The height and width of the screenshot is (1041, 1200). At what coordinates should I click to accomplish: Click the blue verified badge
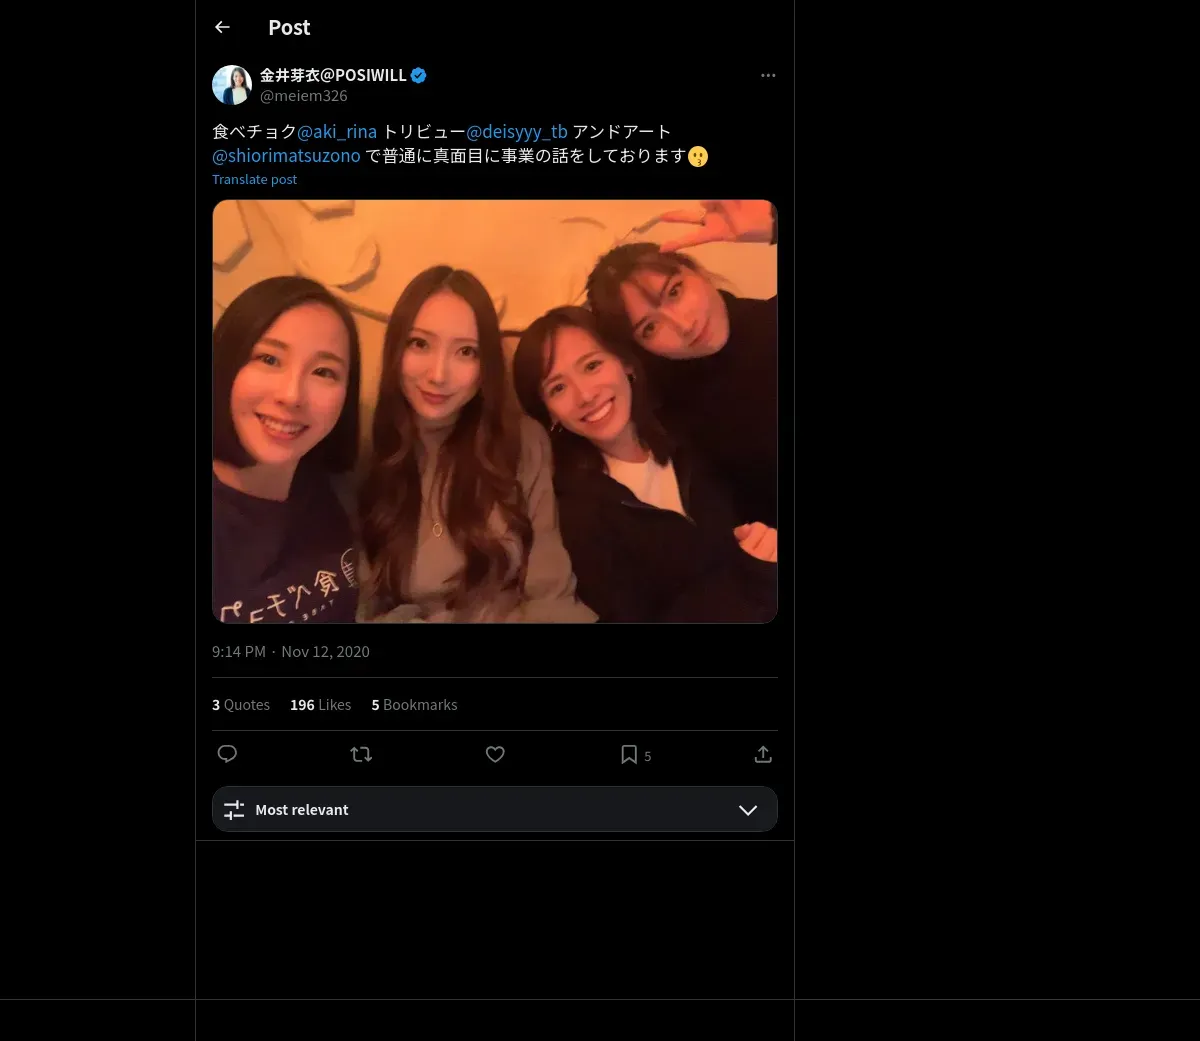[419, 75]
